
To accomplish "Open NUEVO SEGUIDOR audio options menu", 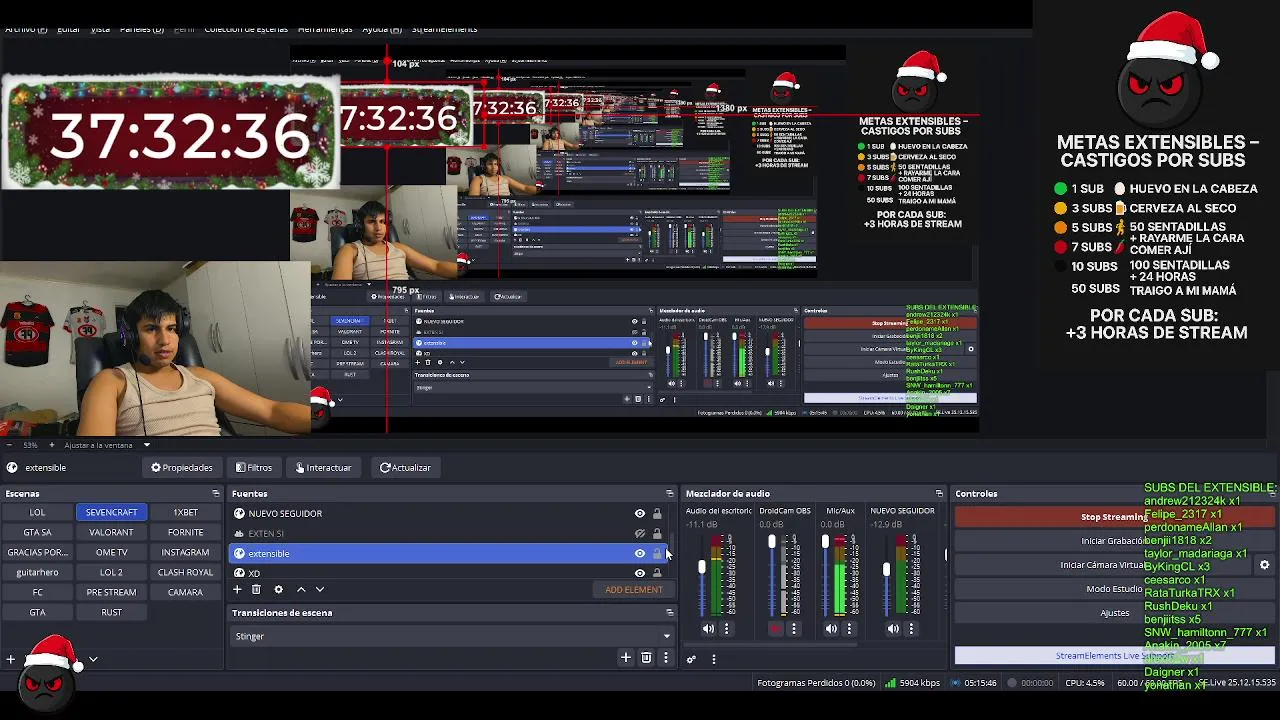I will coord(912,629).
